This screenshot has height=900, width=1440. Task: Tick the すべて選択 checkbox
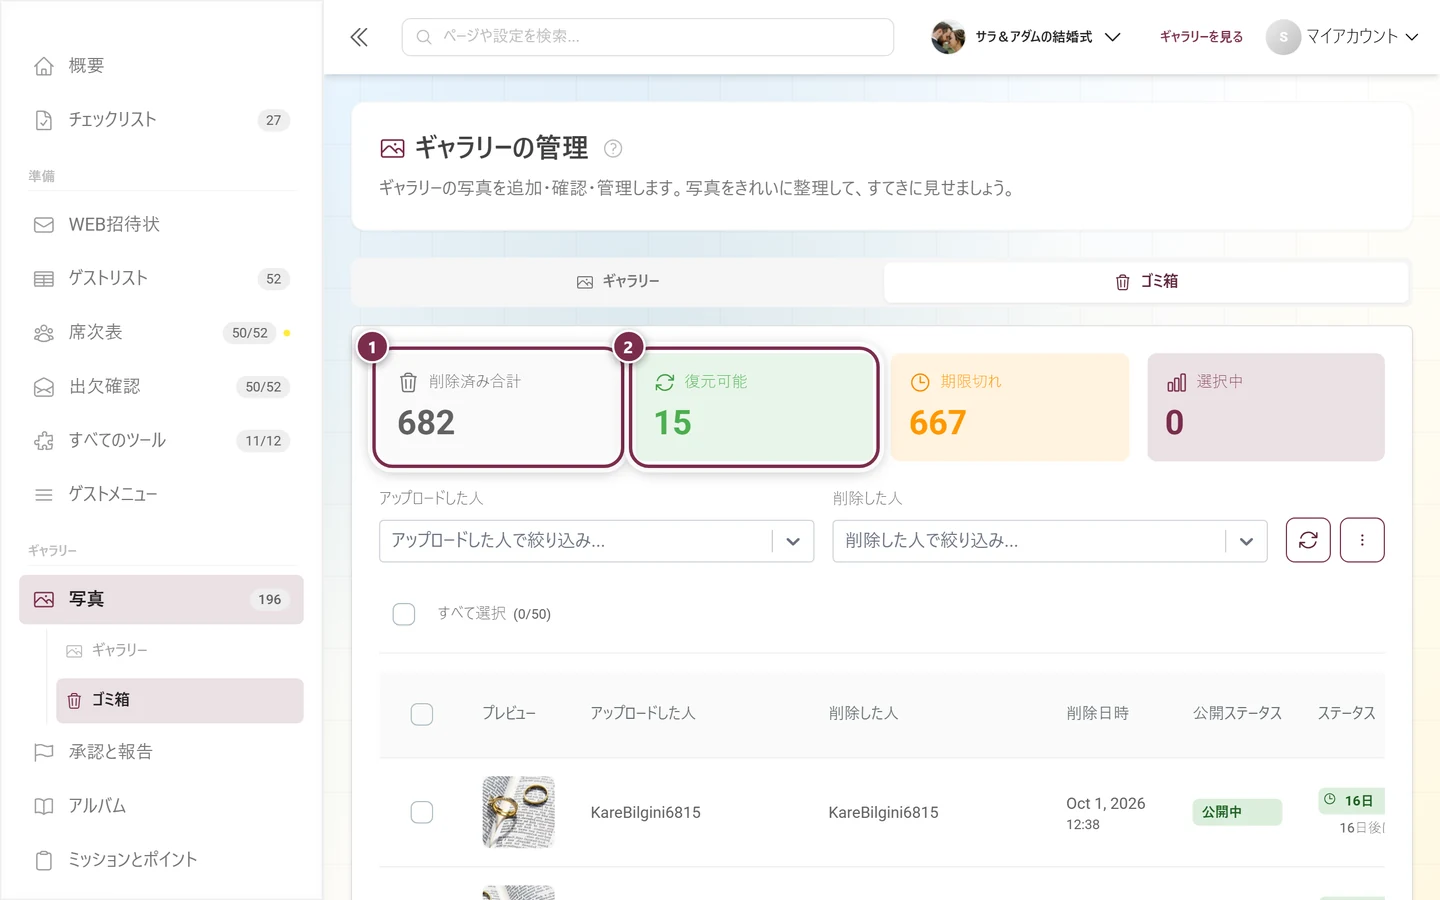click(x=404, y=614)
